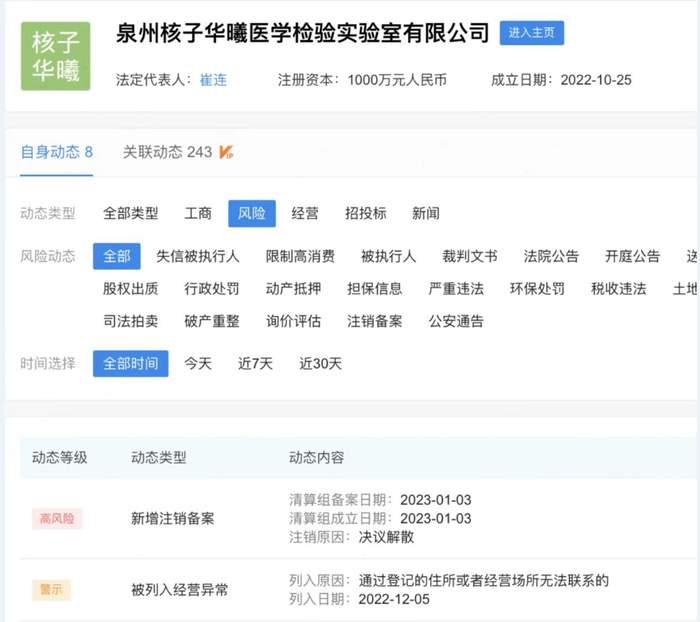Viewport: 700px width, 622px height.
Task: Click 动态等级 column header
Action: coord(59,457)
